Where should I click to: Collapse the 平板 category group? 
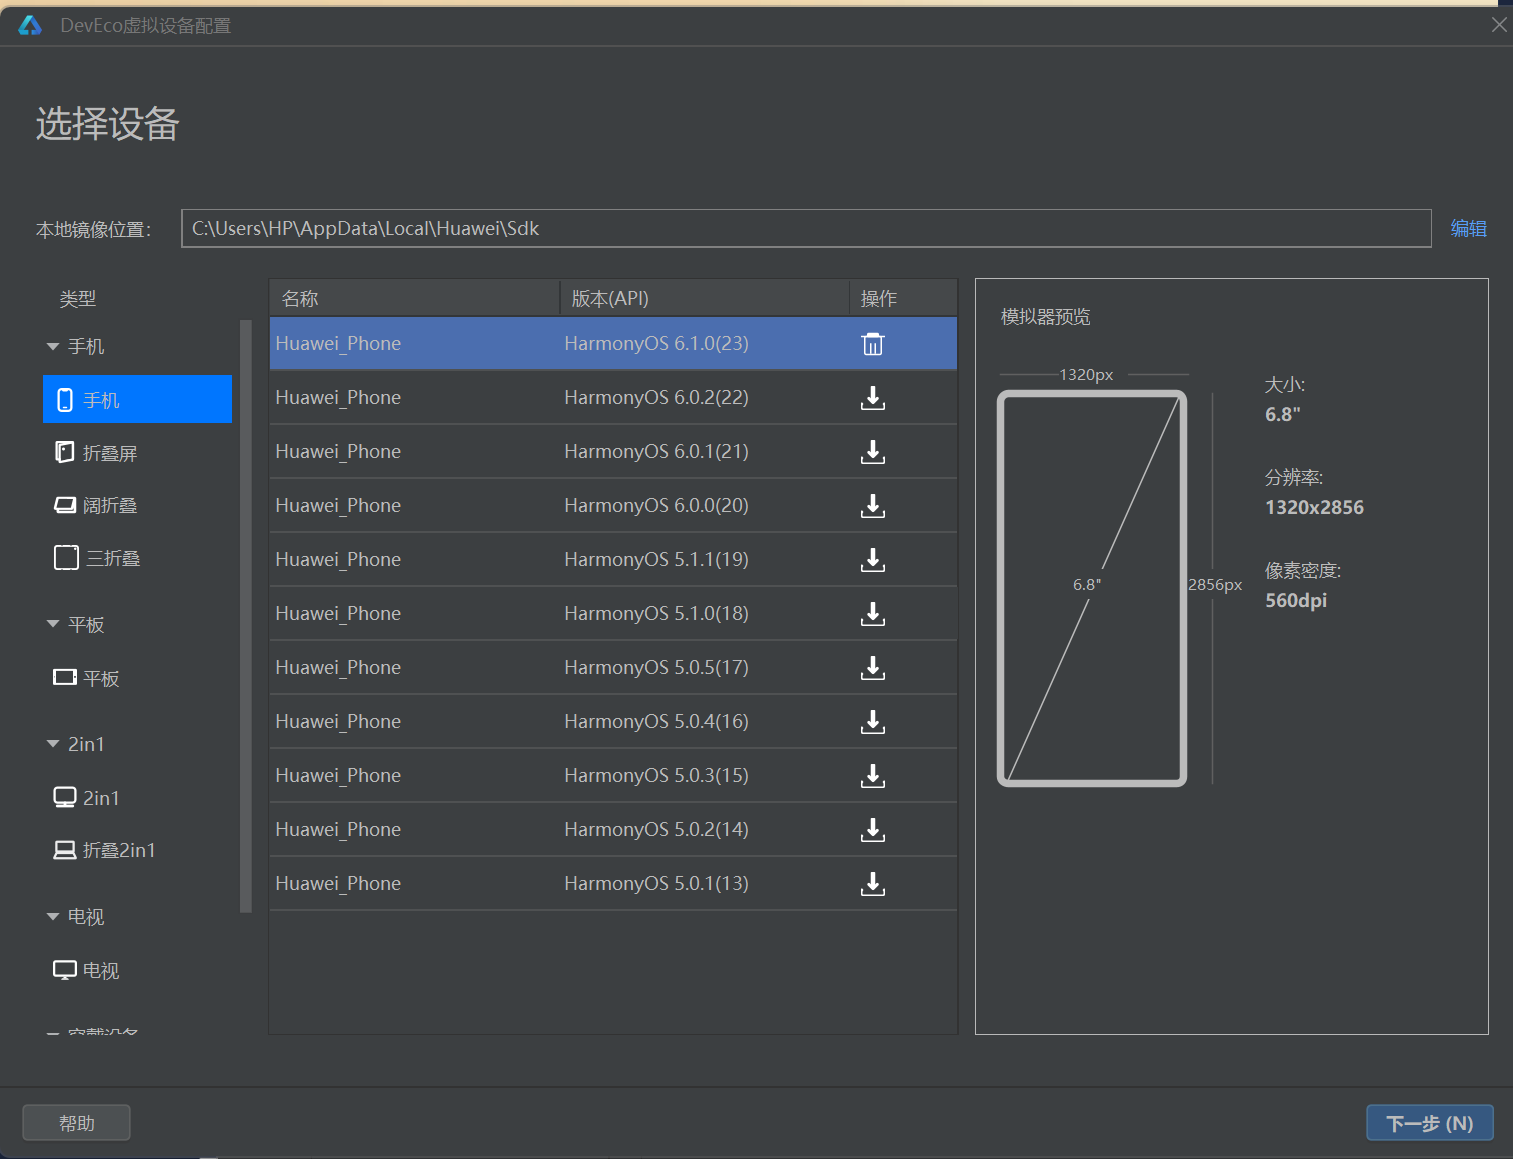point(53,624)
